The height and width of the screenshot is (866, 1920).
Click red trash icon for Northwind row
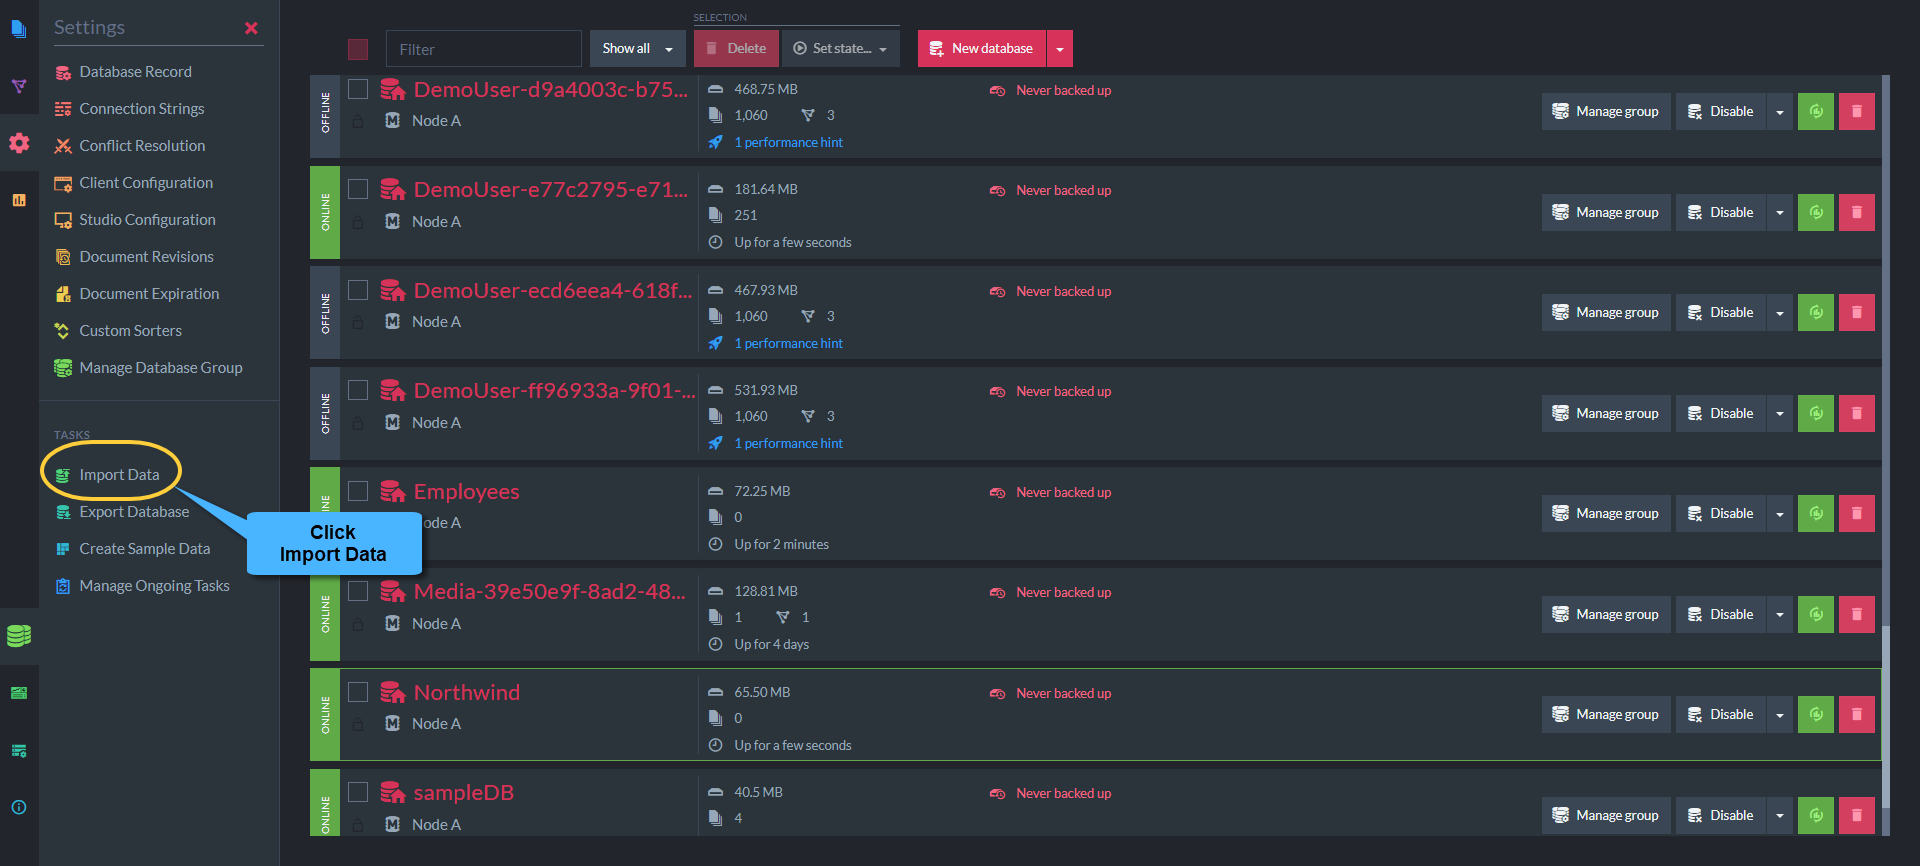coord(1857,714)
